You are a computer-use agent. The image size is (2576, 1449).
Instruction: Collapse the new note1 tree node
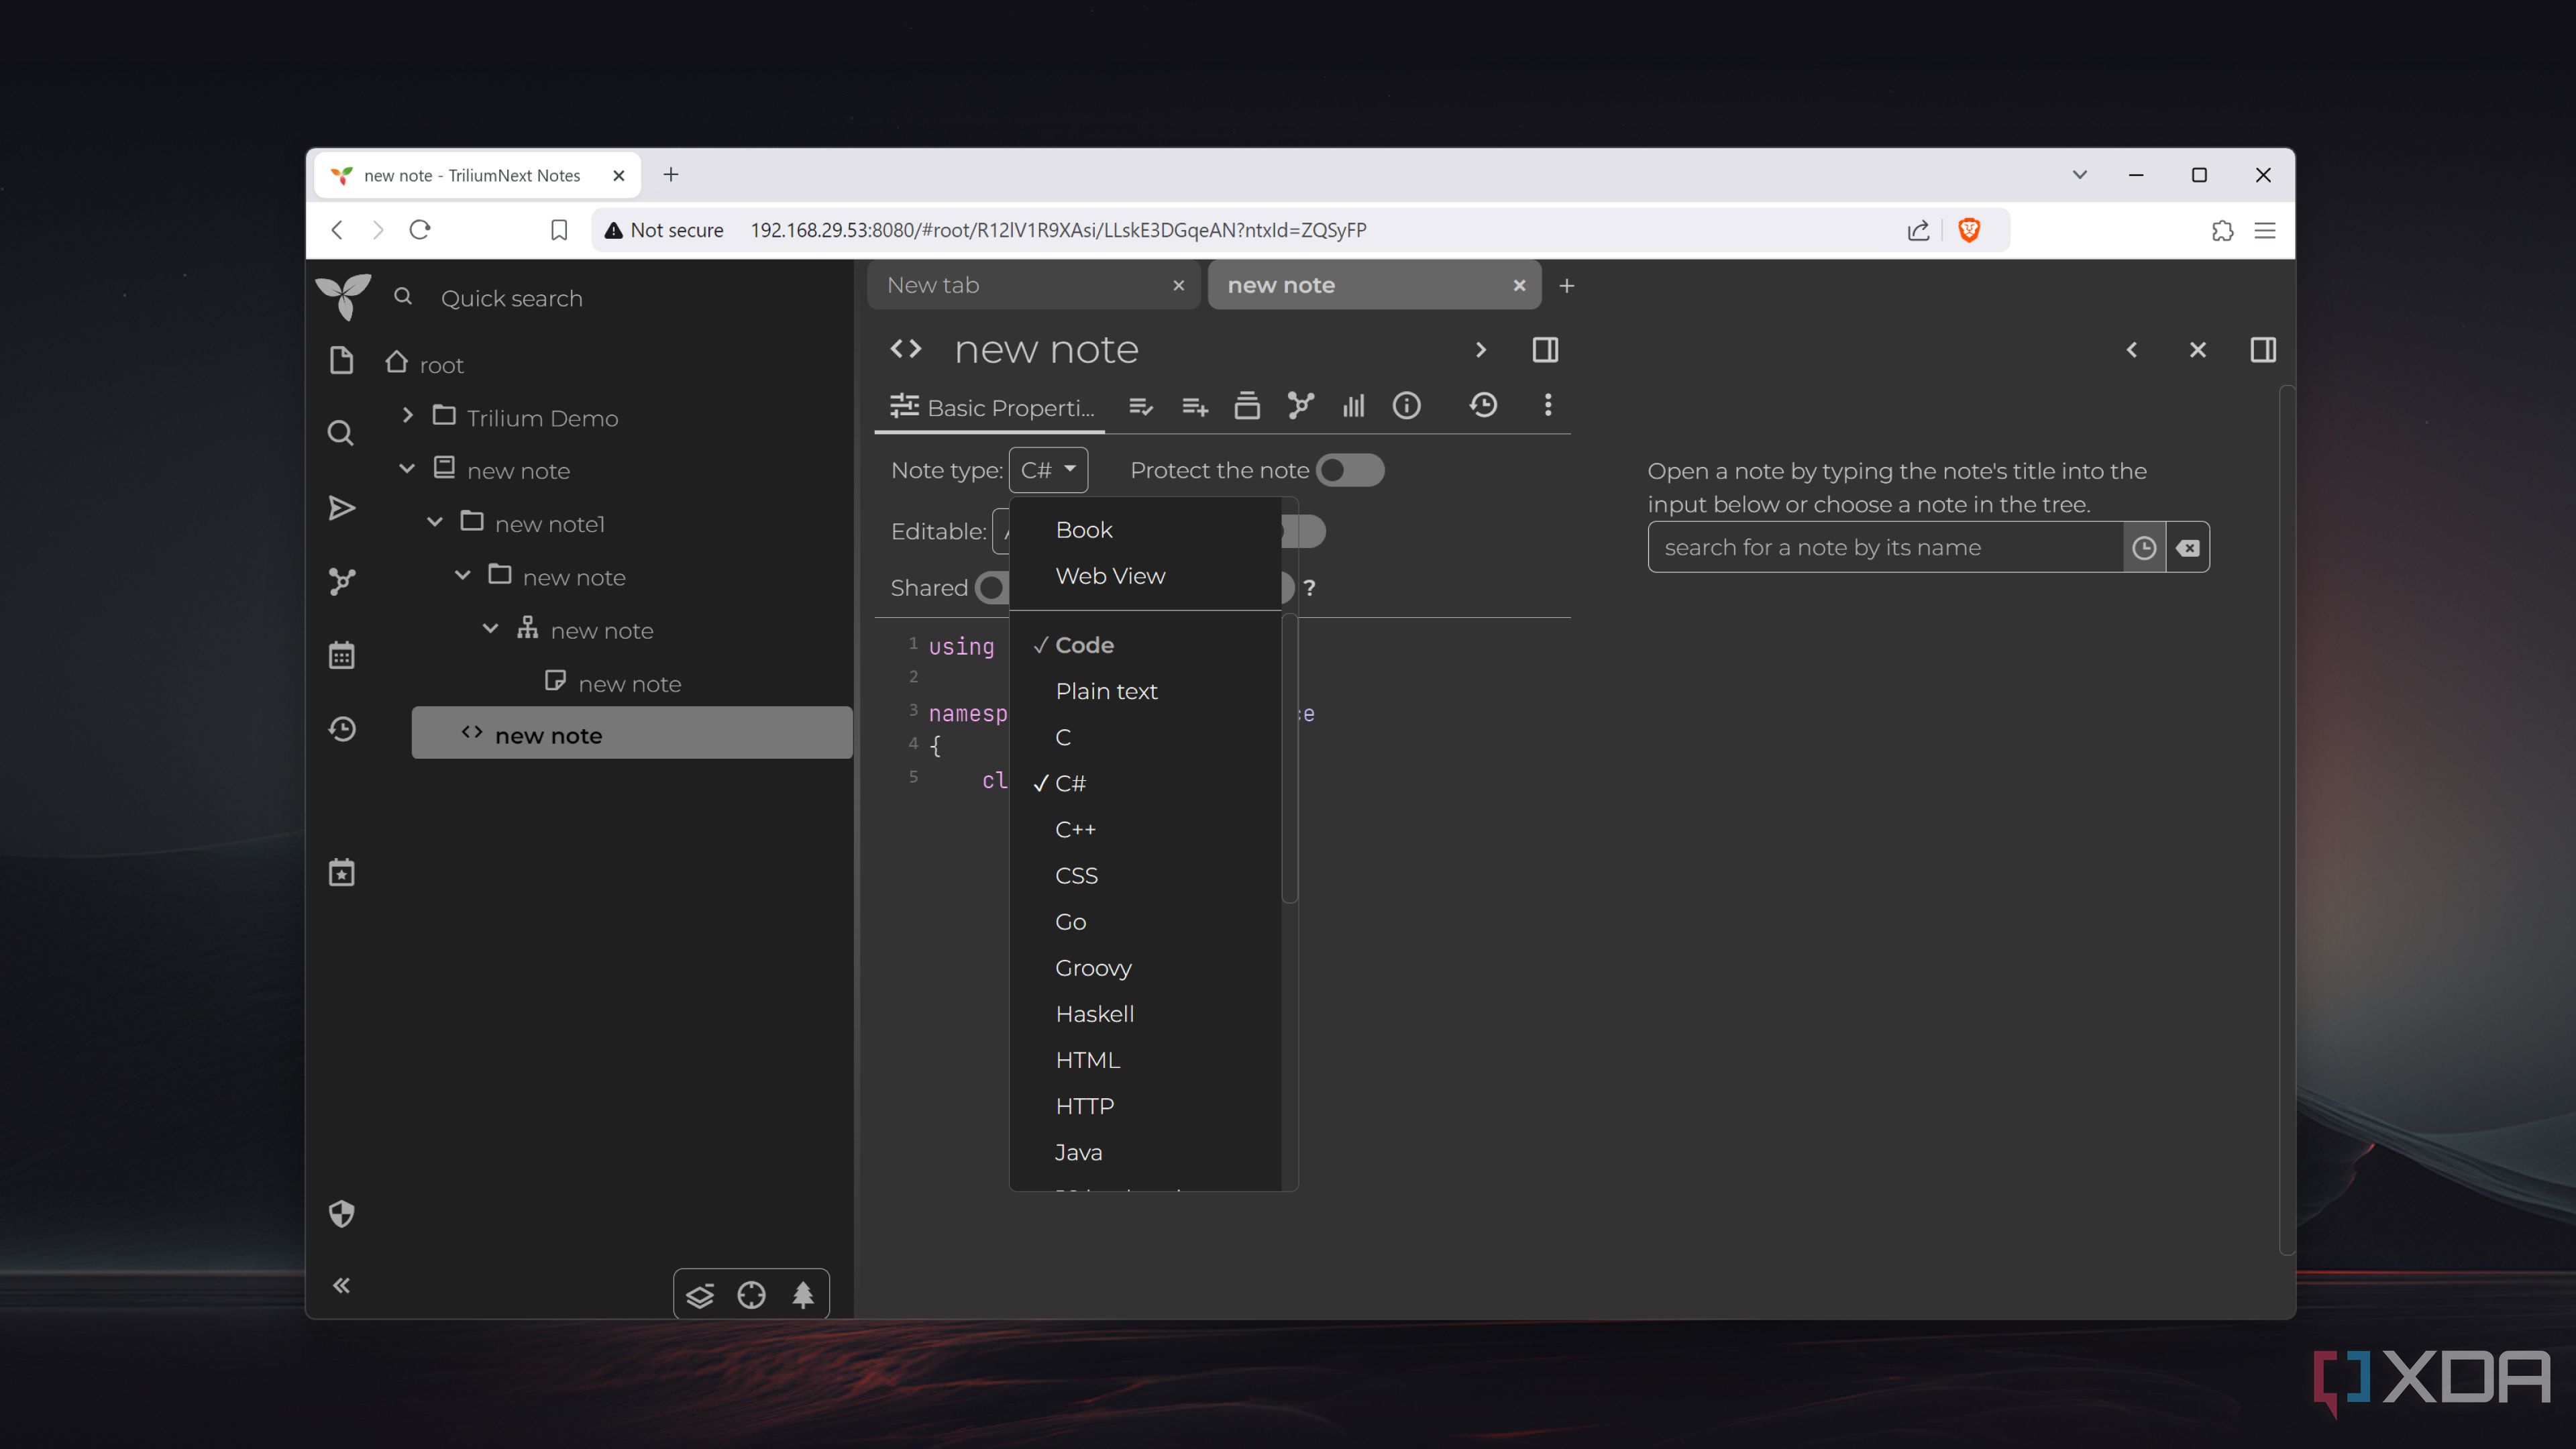[435, 522]
